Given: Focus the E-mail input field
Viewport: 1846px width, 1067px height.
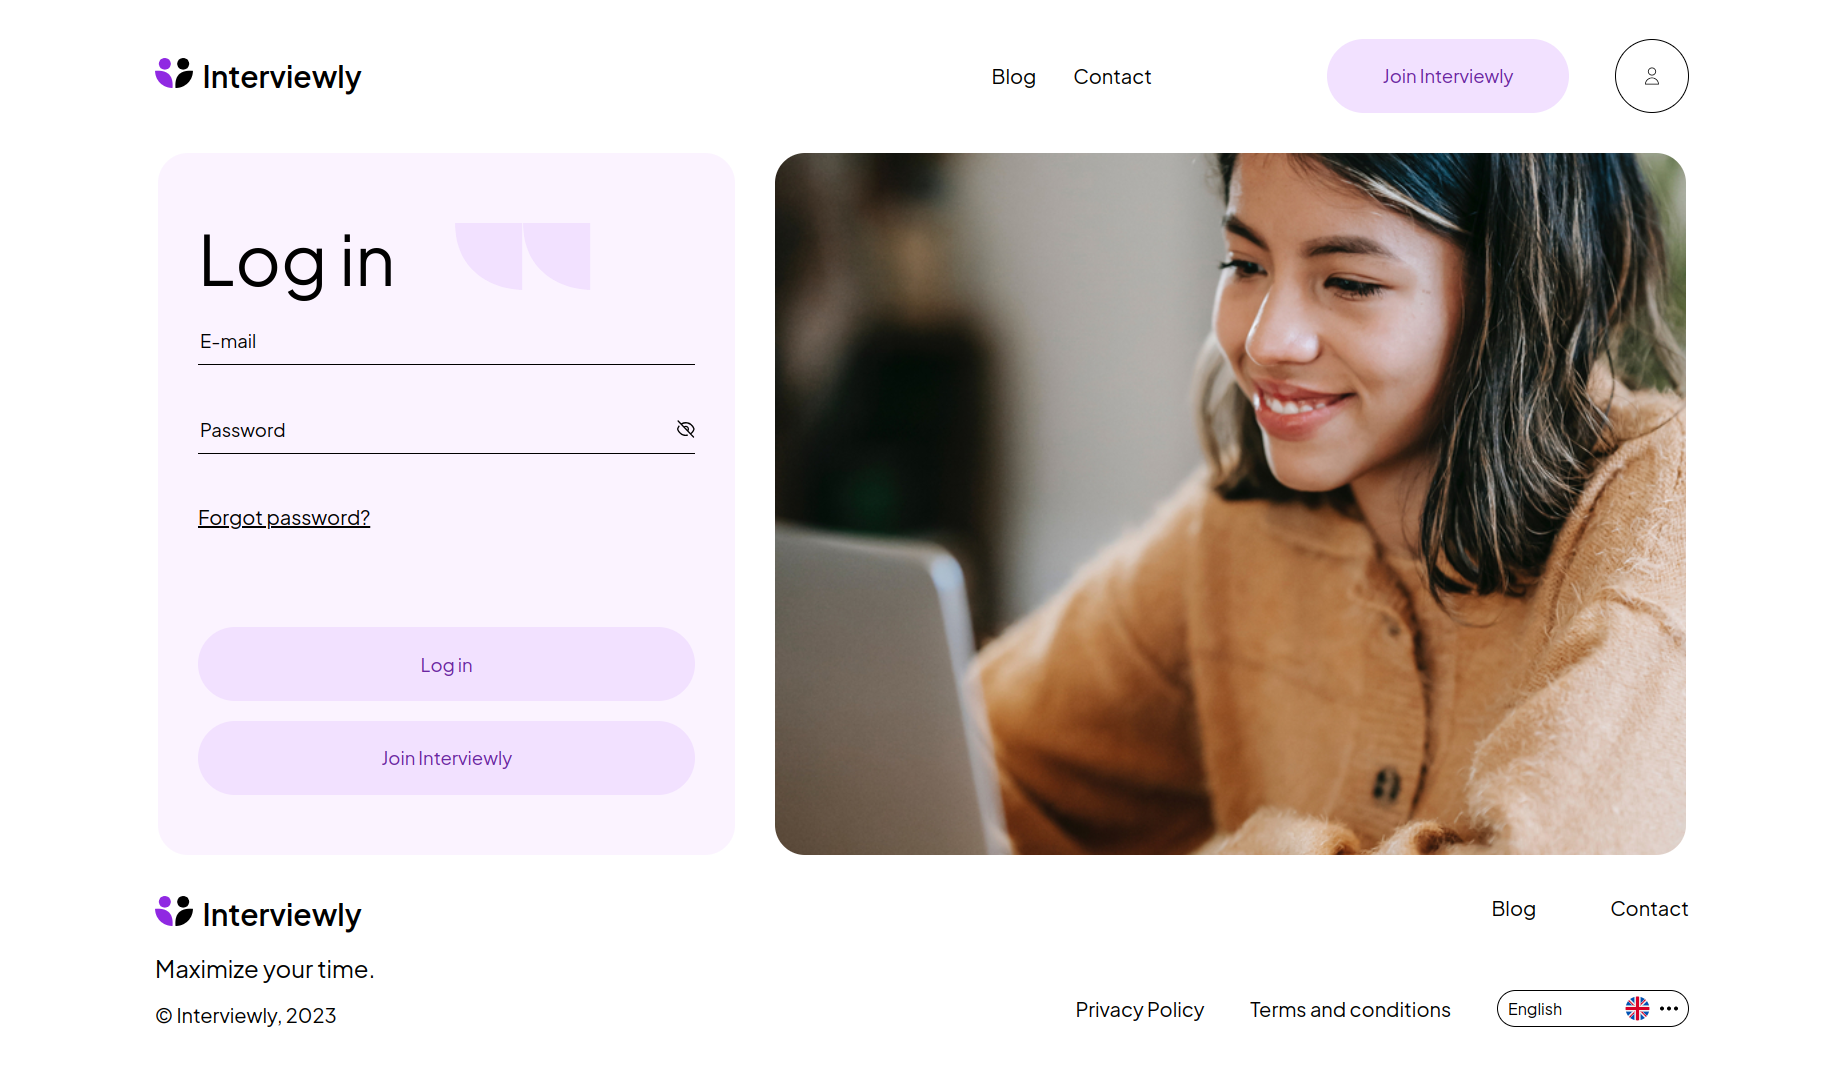Looking at the screenshot, I should click(446, 342).
